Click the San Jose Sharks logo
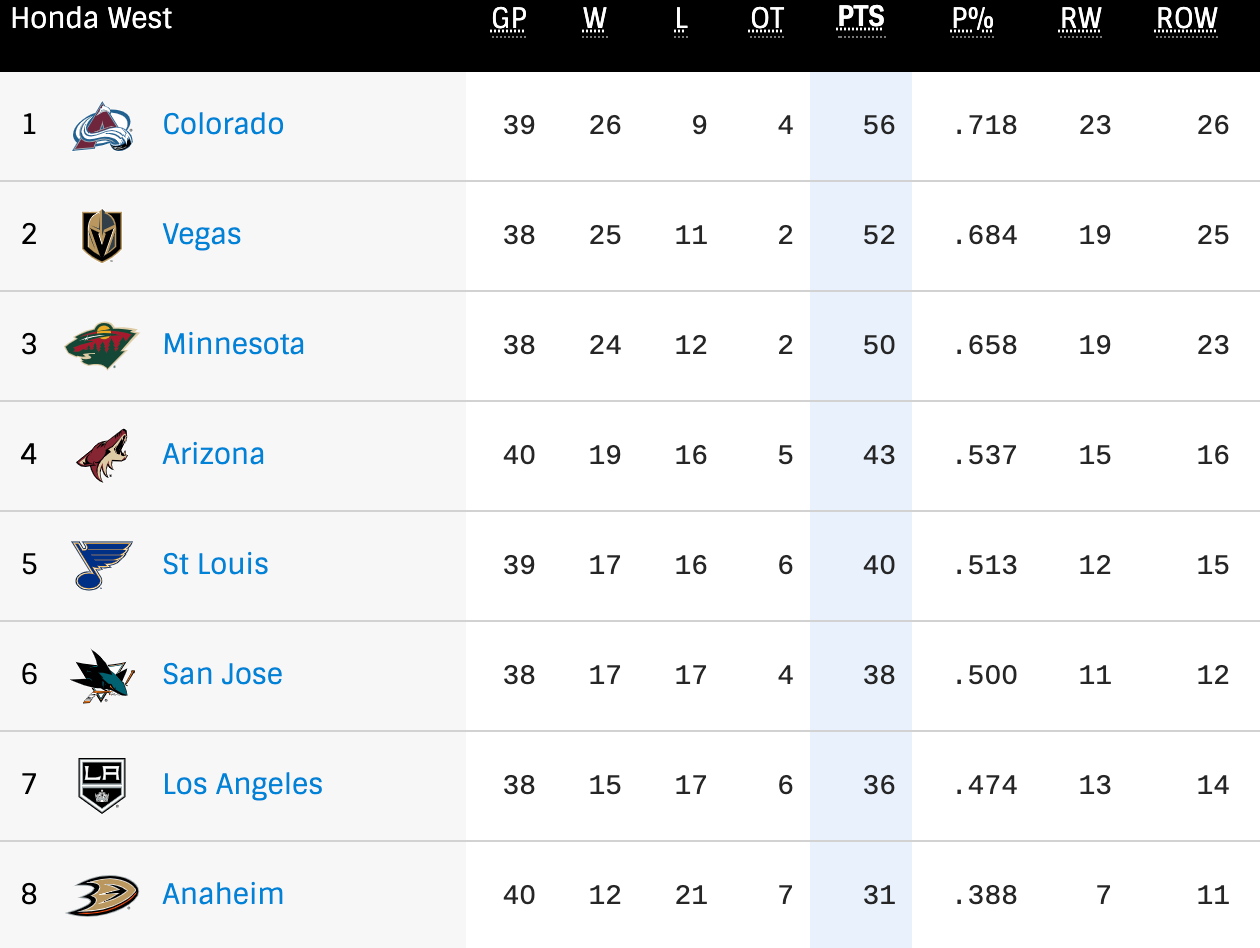The height and width of the screenshot is (948, 1260). point(100,675)
